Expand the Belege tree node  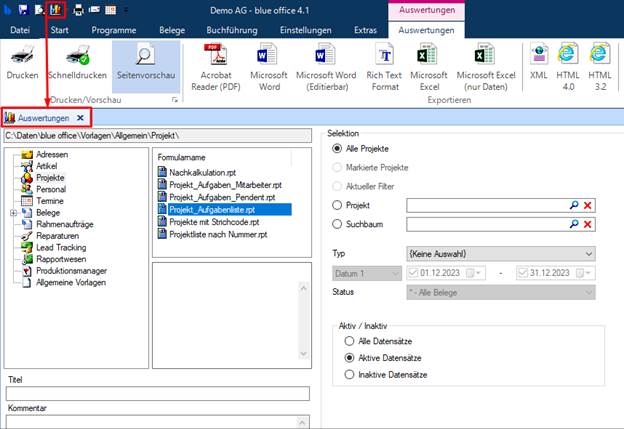tap(13, 213)
